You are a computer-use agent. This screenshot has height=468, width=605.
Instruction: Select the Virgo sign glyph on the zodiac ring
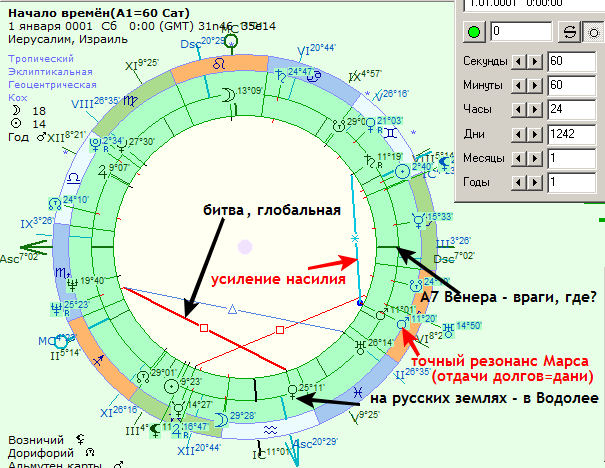pos(130,101)
